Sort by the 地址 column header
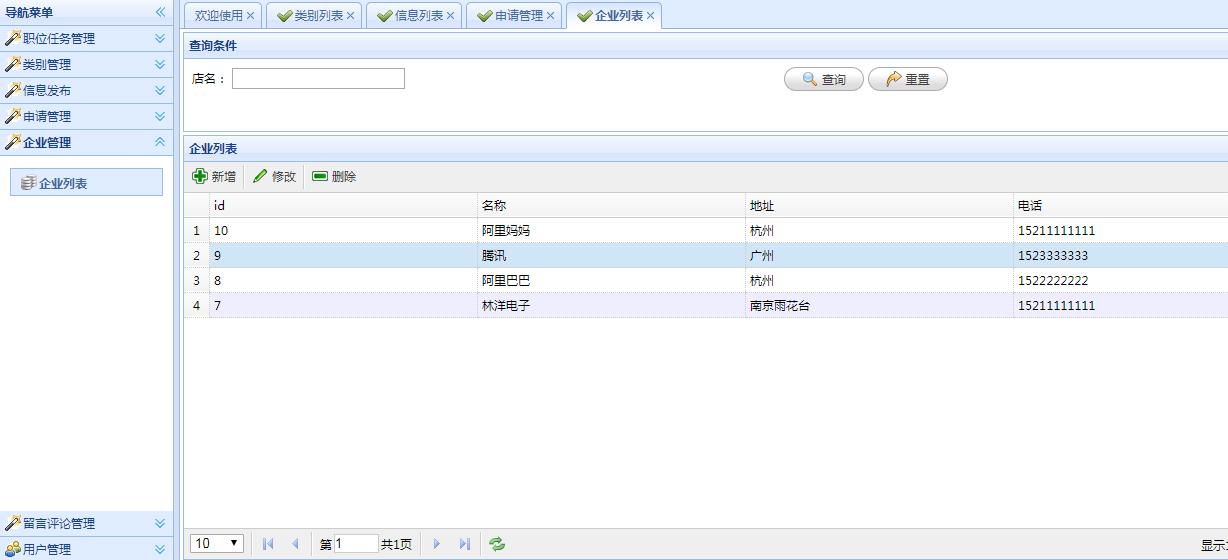 879,205
